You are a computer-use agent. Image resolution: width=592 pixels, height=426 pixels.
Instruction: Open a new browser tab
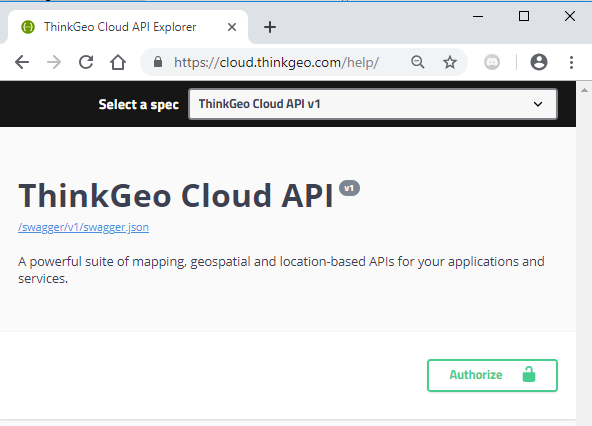tap(270, 27)
